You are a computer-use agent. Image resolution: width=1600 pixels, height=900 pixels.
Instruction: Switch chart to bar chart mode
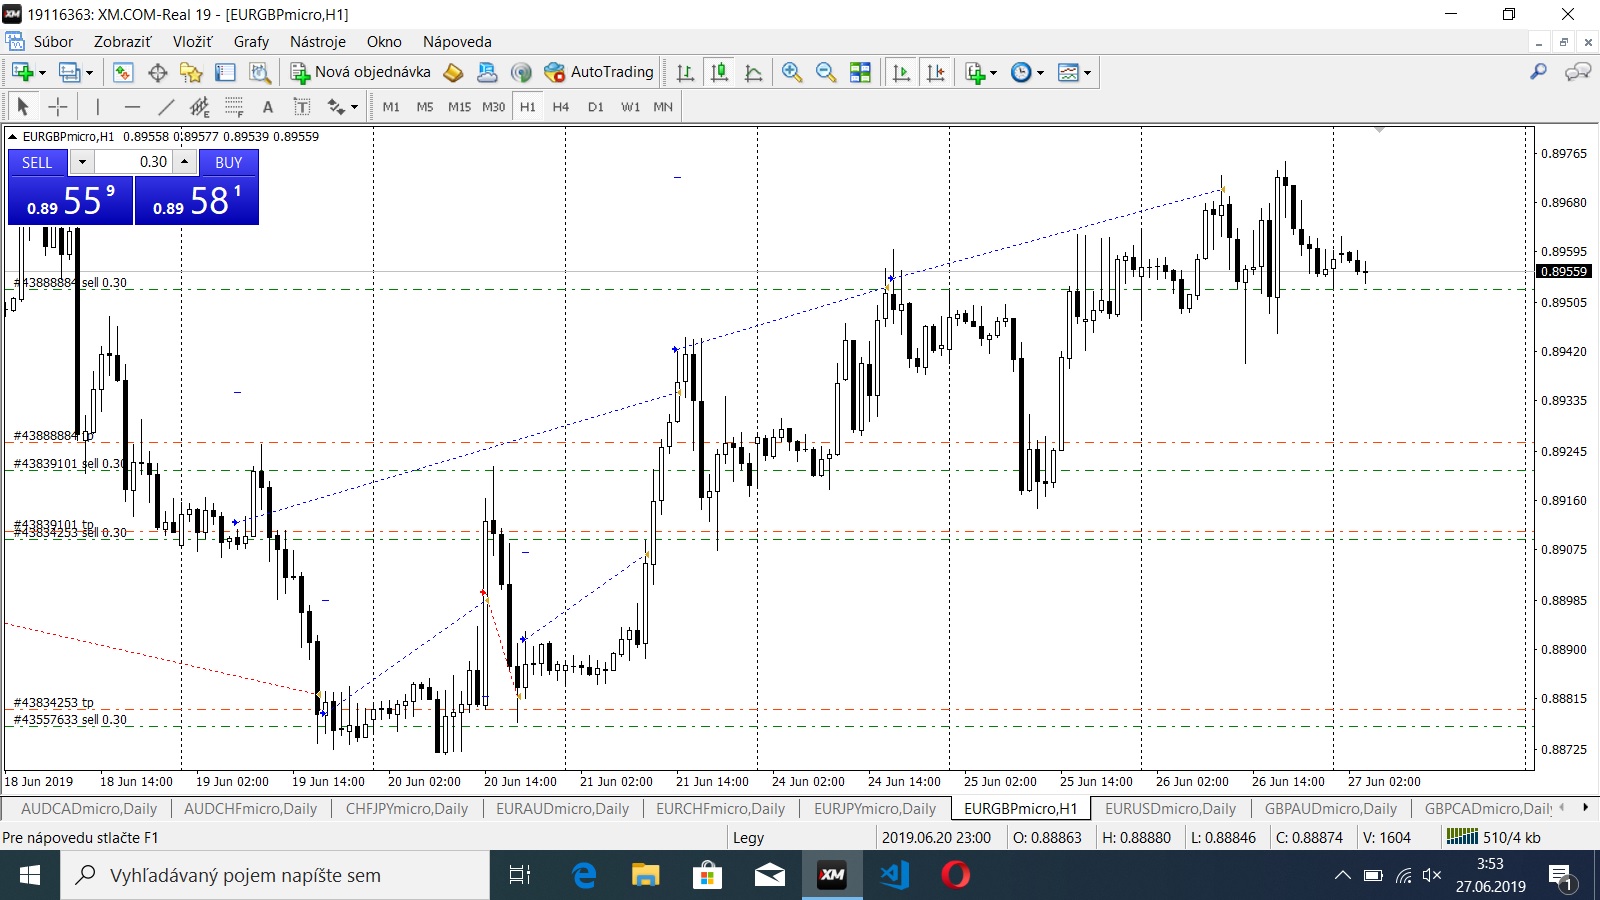(685, 72)
